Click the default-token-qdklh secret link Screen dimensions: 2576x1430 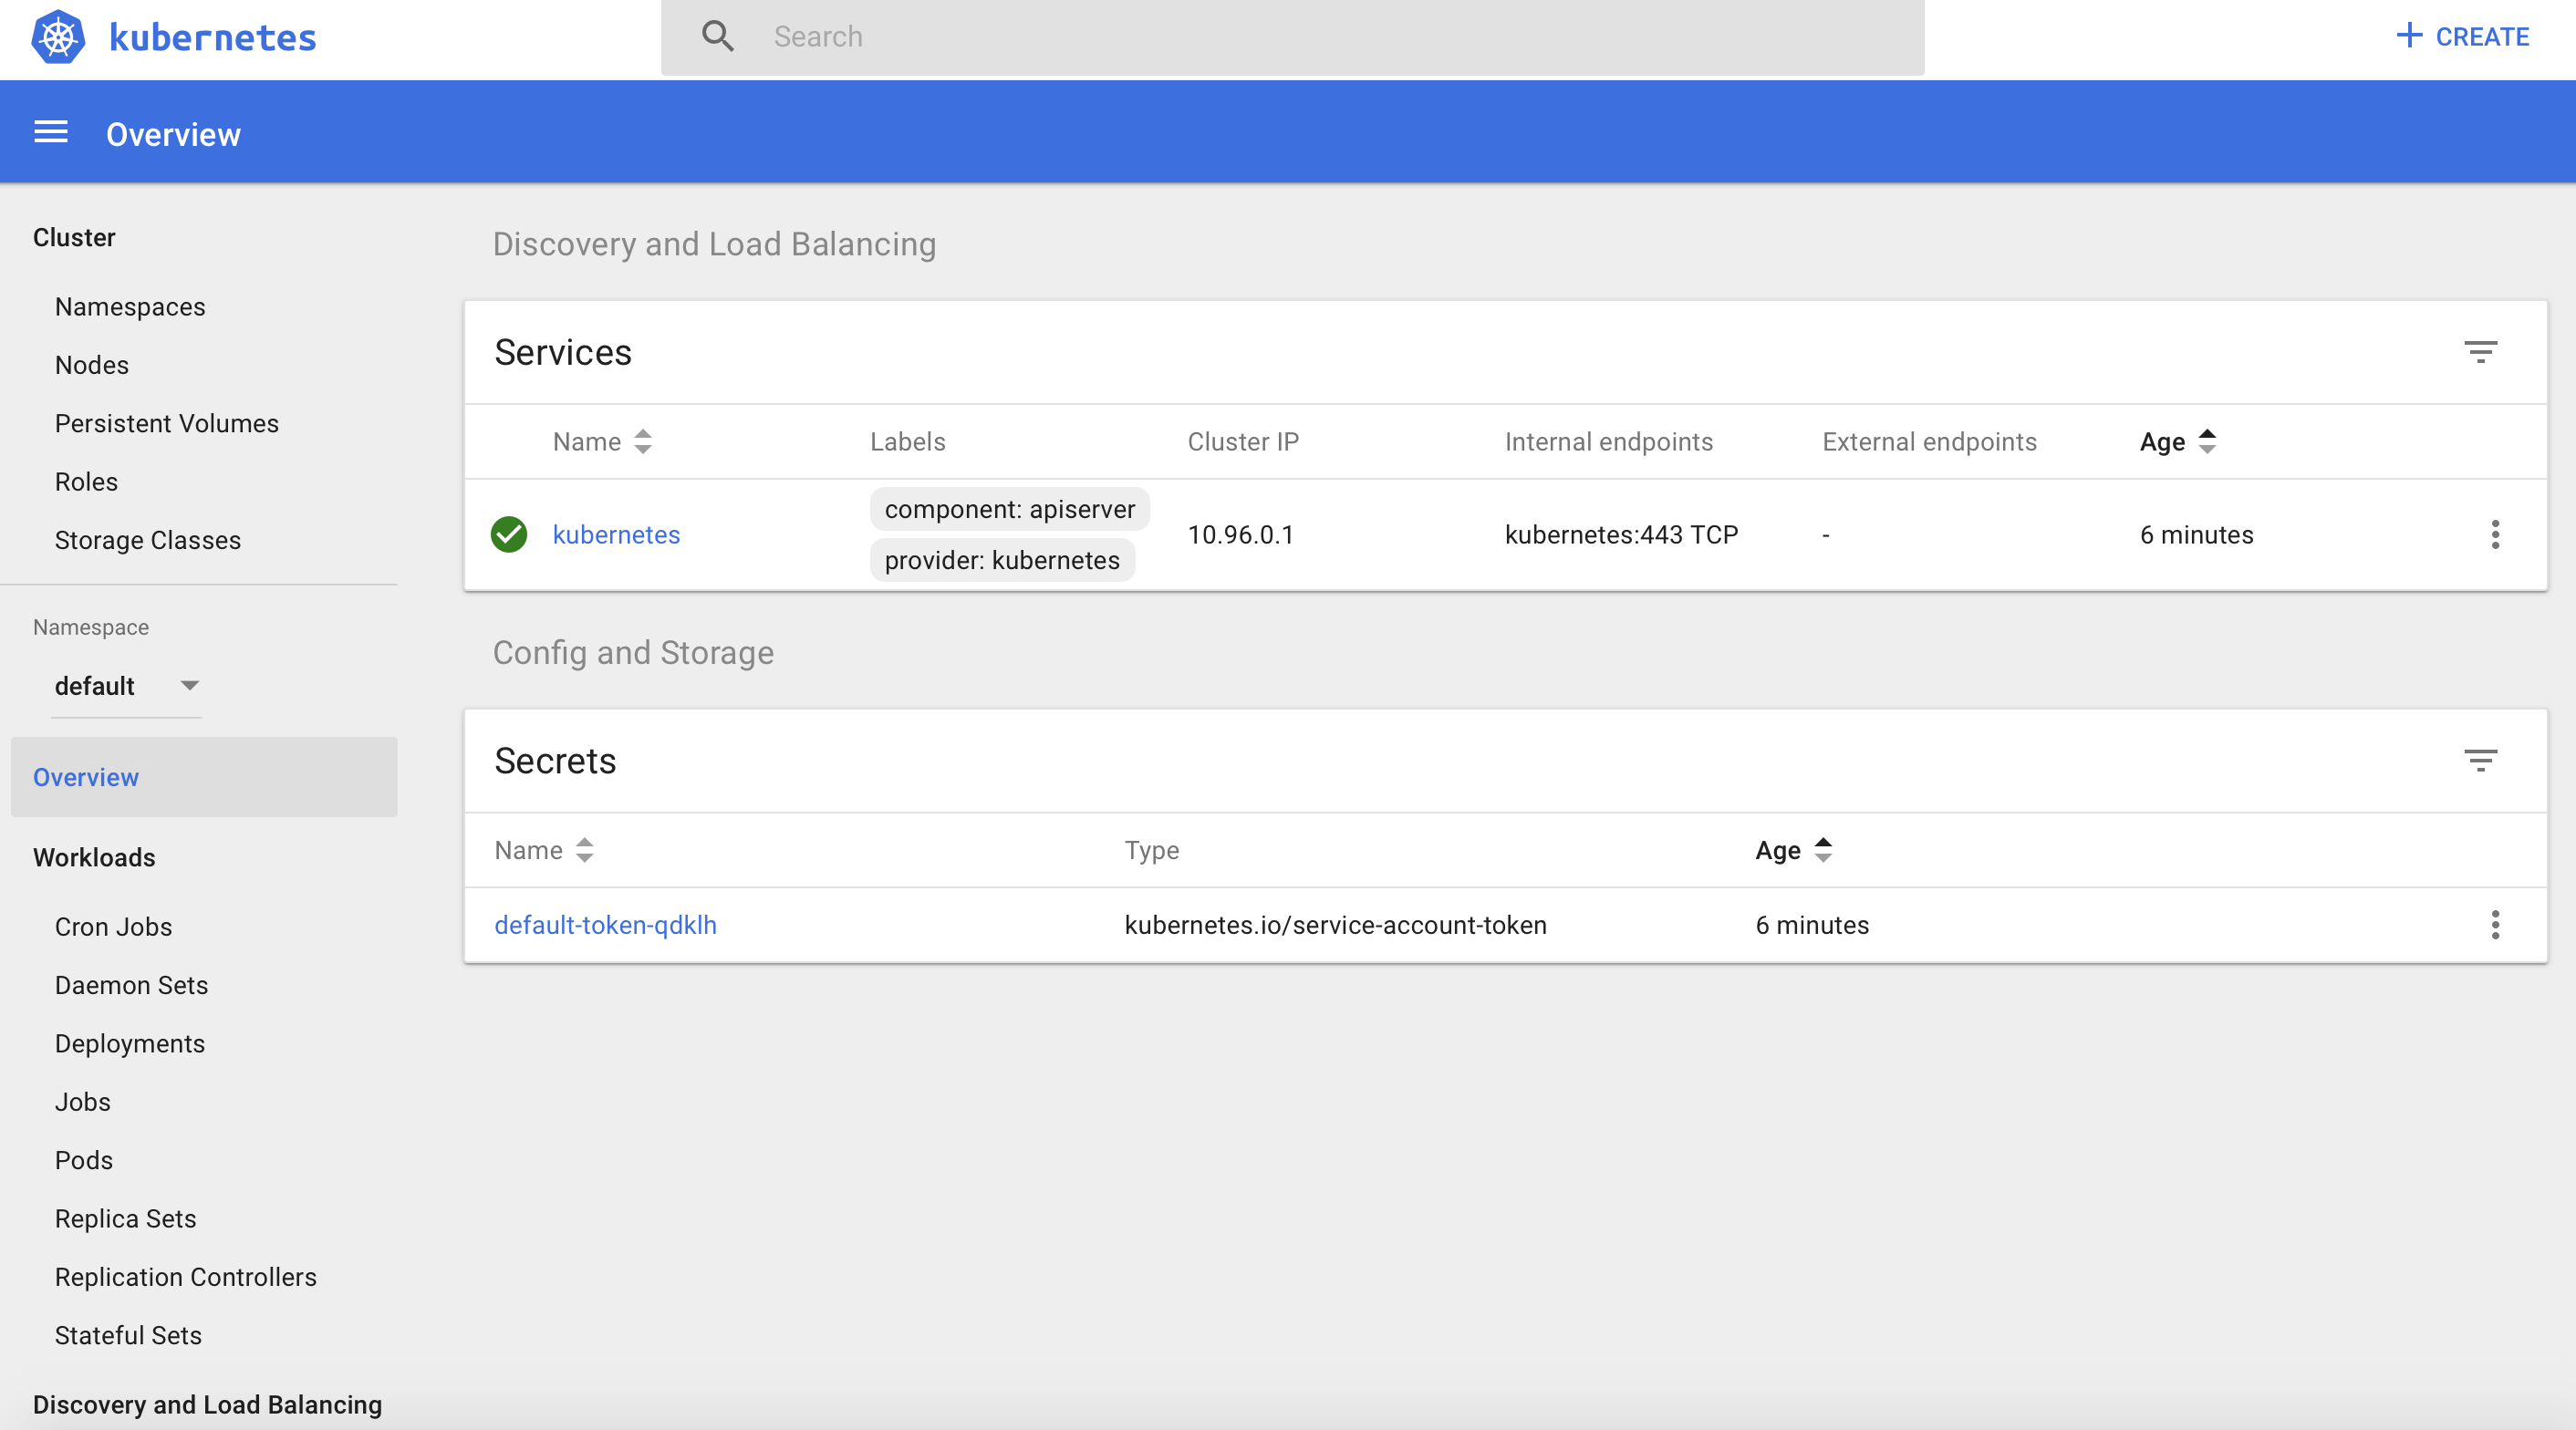click(x=606, y=925)
